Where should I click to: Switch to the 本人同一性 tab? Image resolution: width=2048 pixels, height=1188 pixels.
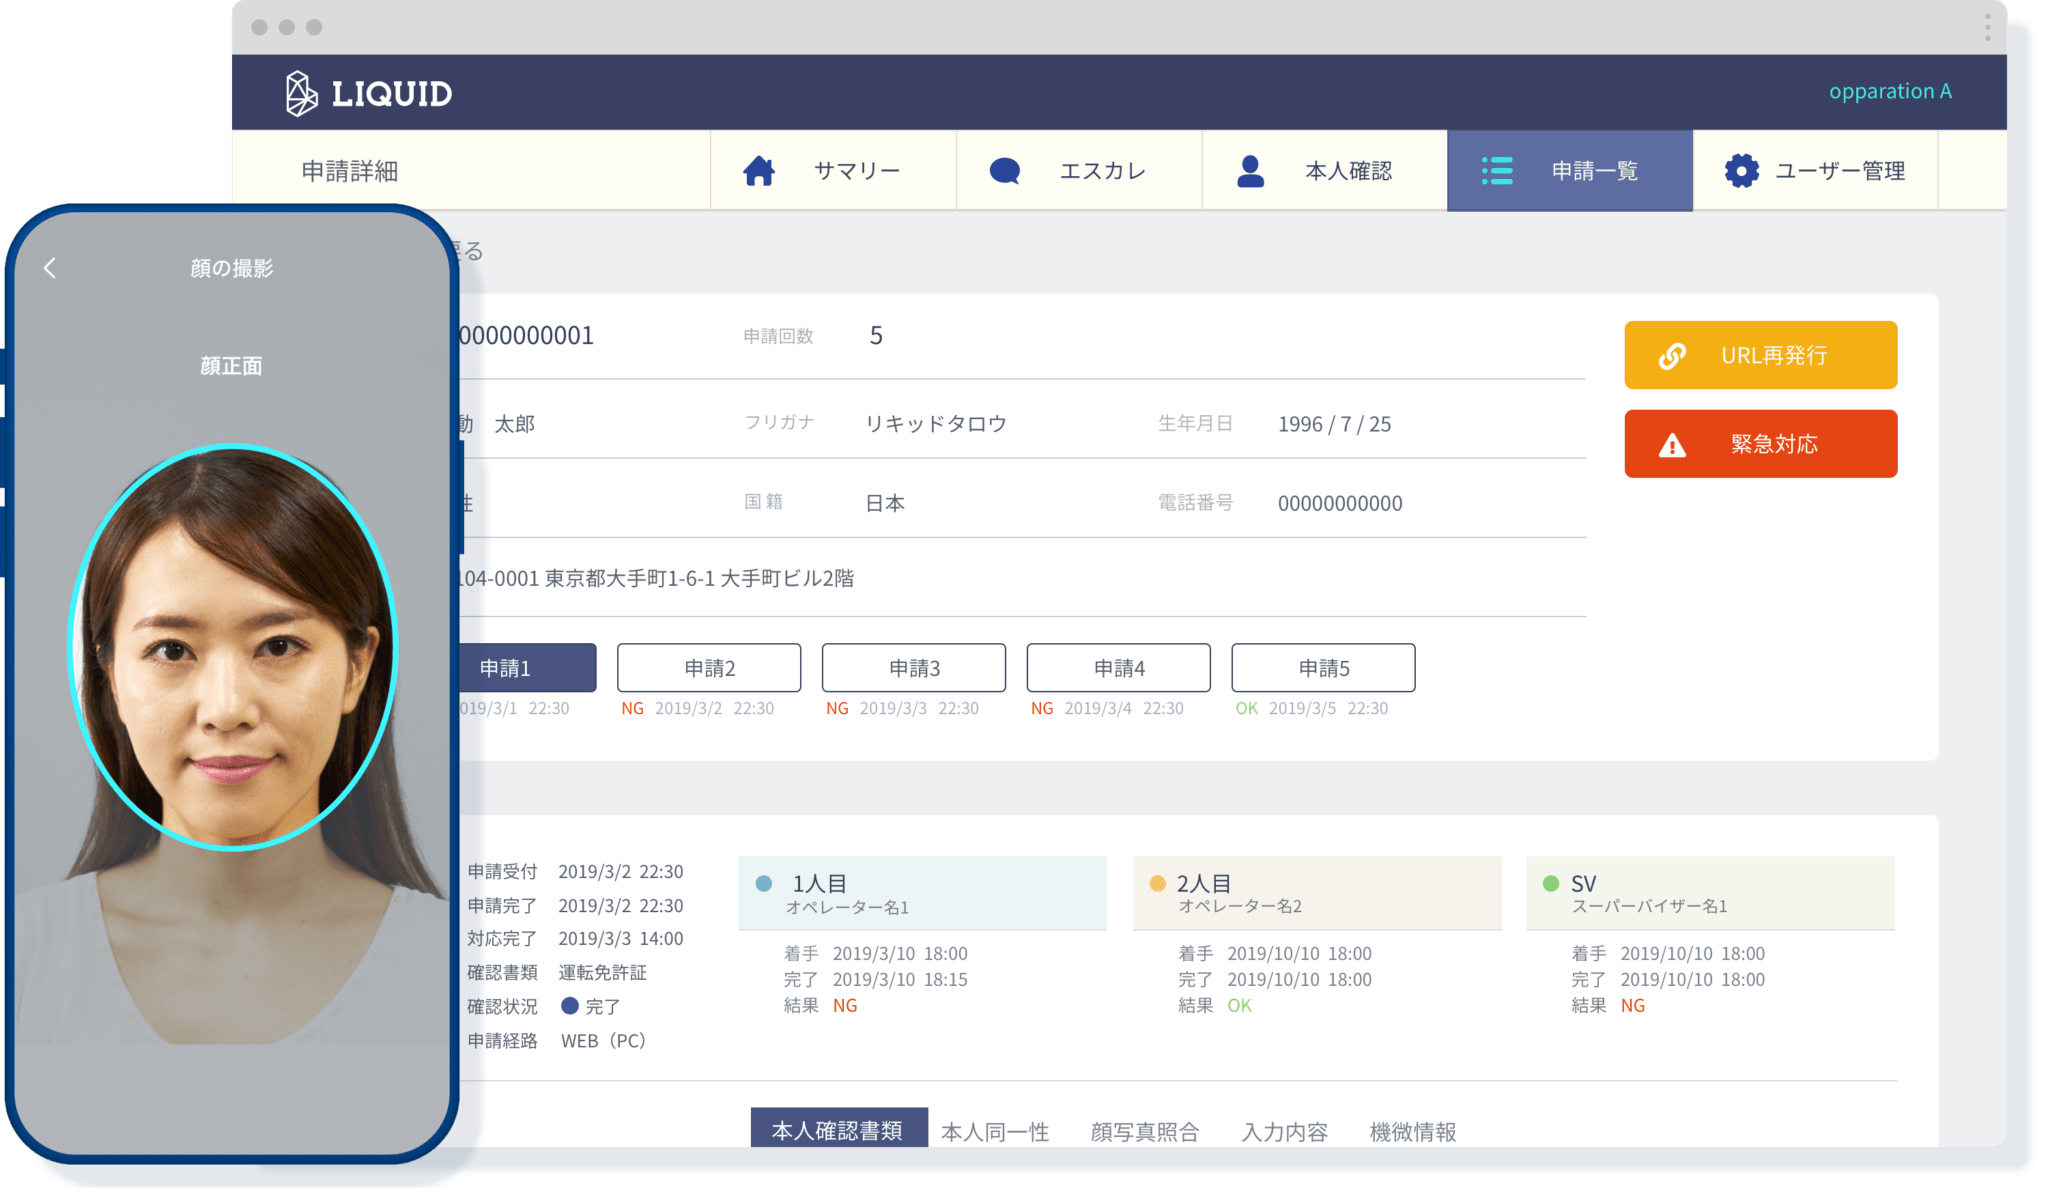tap(994, 1131)
